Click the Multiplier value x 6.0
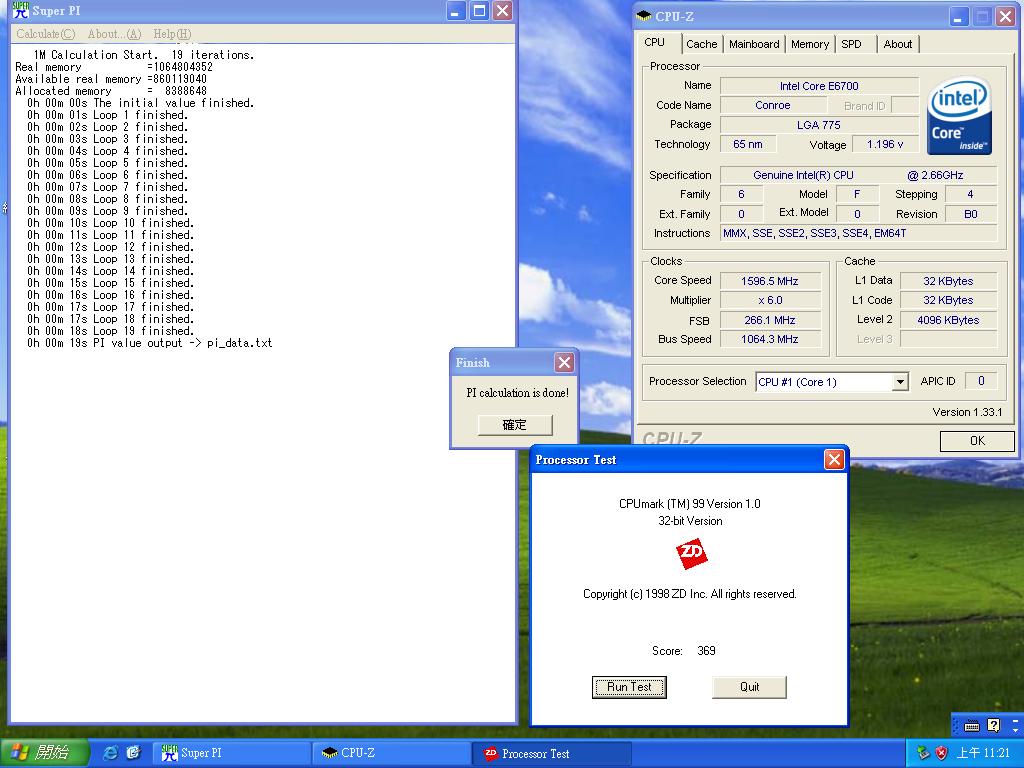Screen dimensions: 1024x768 coord(770,300)
